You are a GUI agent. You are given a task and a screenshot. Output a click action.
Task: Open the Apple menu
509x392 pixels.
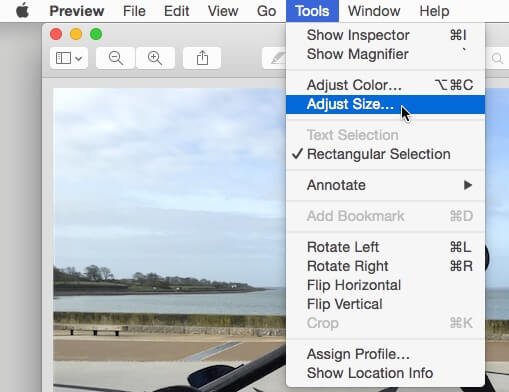[x=22, y=11]
